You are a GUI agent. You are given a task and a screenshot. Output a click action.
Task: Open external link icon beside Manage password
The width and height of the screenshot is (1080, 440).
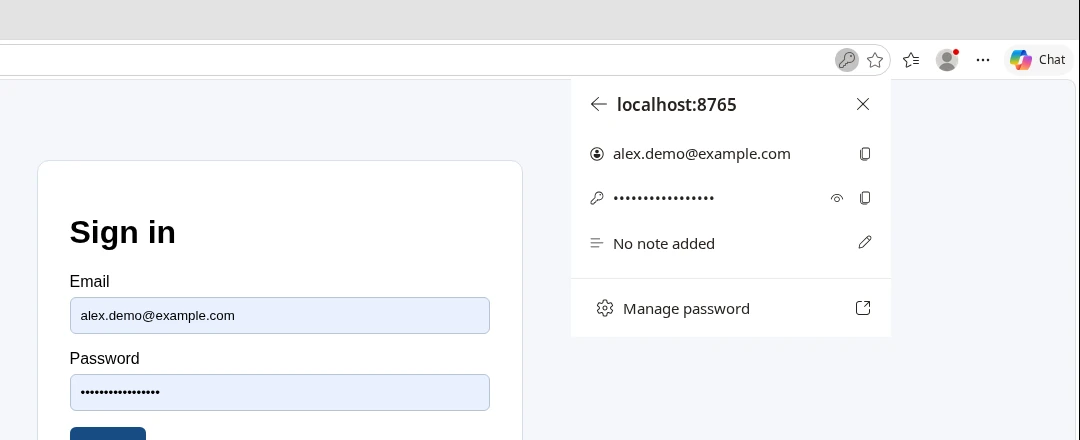[x=863, y=308]
